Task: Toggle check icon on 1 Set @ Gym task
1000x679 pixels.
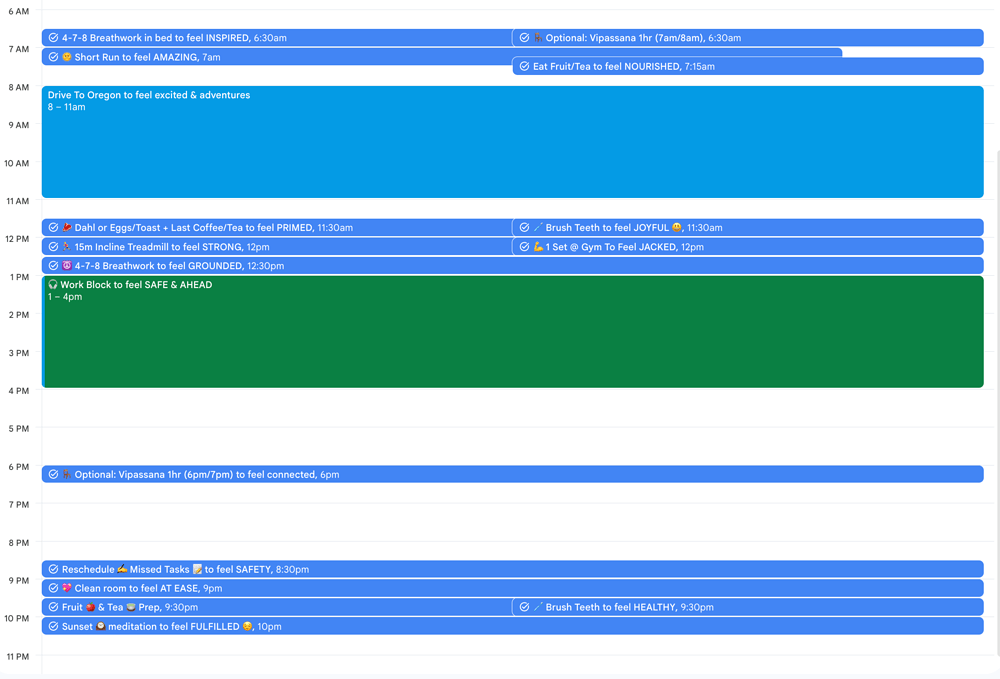Action: (x=524, y=247)
